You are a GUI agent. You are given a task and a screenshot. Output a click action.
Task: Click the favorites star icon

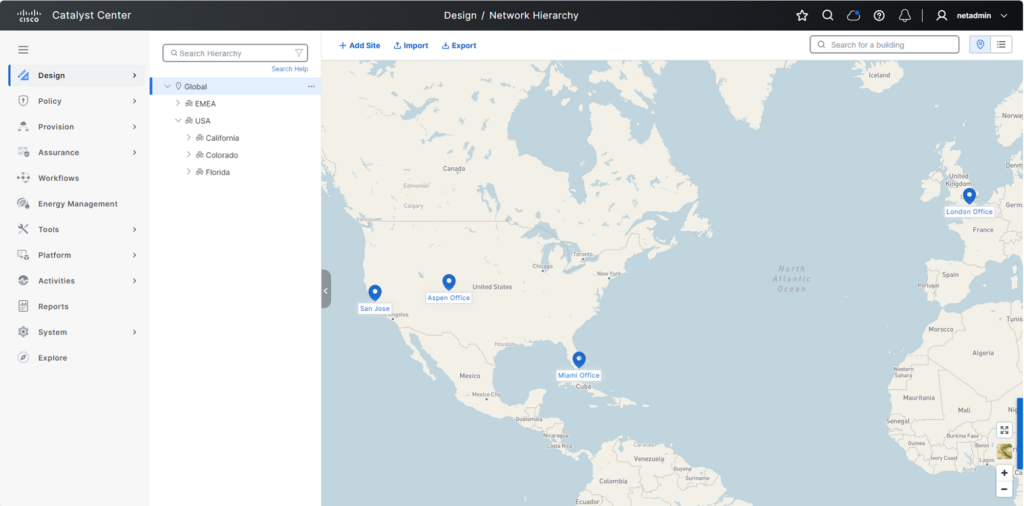point(802,16)
